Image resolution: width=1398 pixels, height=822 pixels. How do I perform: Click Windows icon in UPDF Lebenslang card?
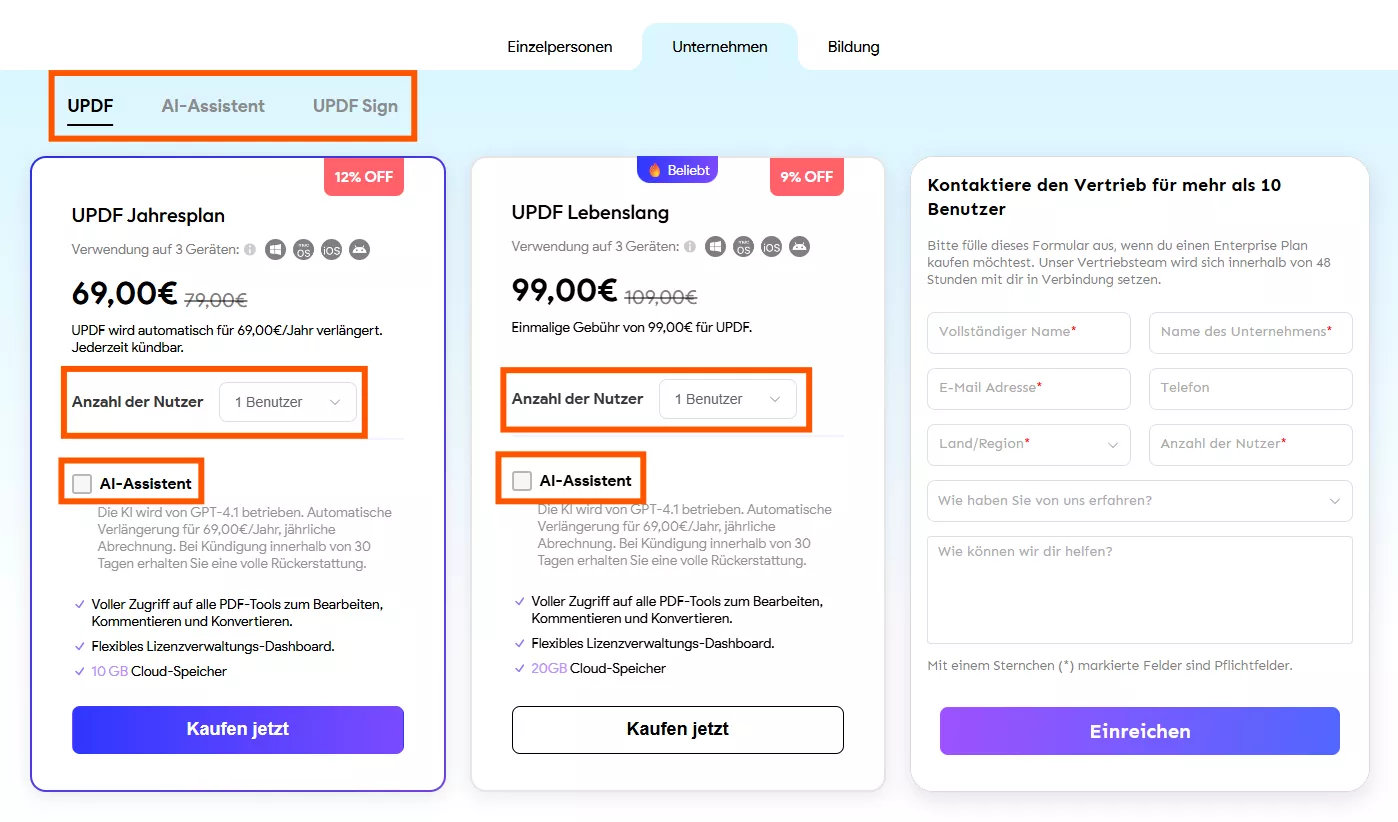(x=715, y=246)
